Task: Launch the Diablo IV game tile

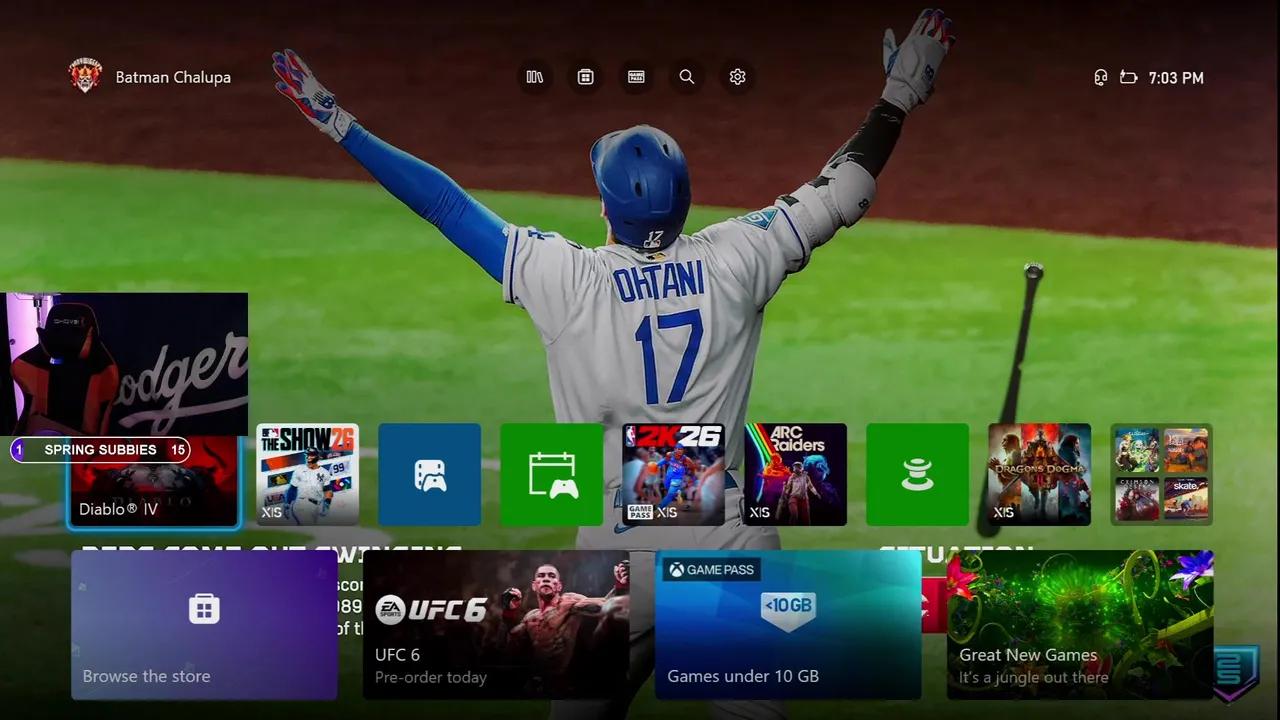Action: point(155,481)
